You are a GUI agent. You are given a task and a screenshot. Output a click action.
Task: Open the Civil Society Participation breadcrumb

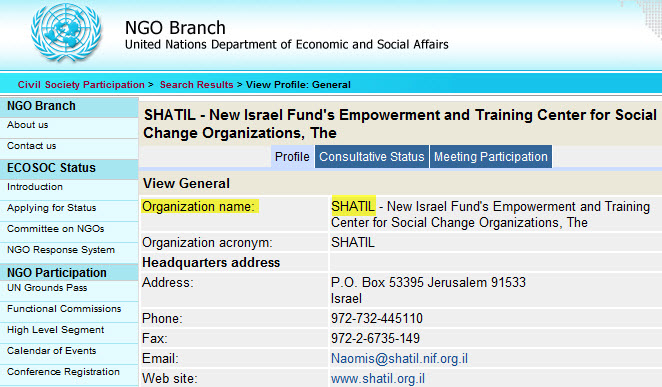pos(81,85)
